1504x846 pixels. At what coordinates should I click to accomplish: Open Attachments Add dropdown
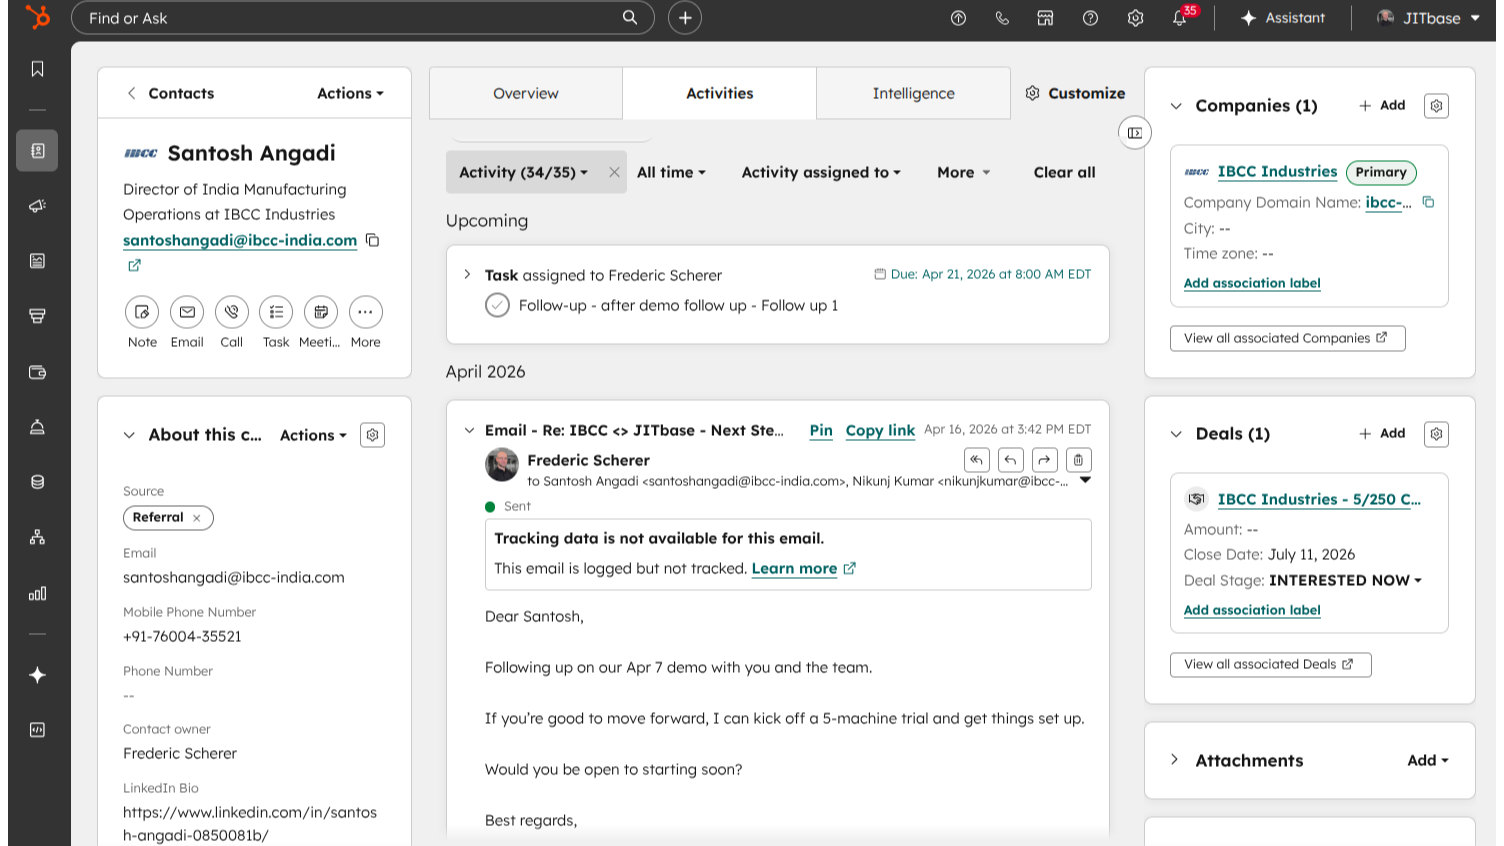pyautogui.click(x=1427, y=760)
